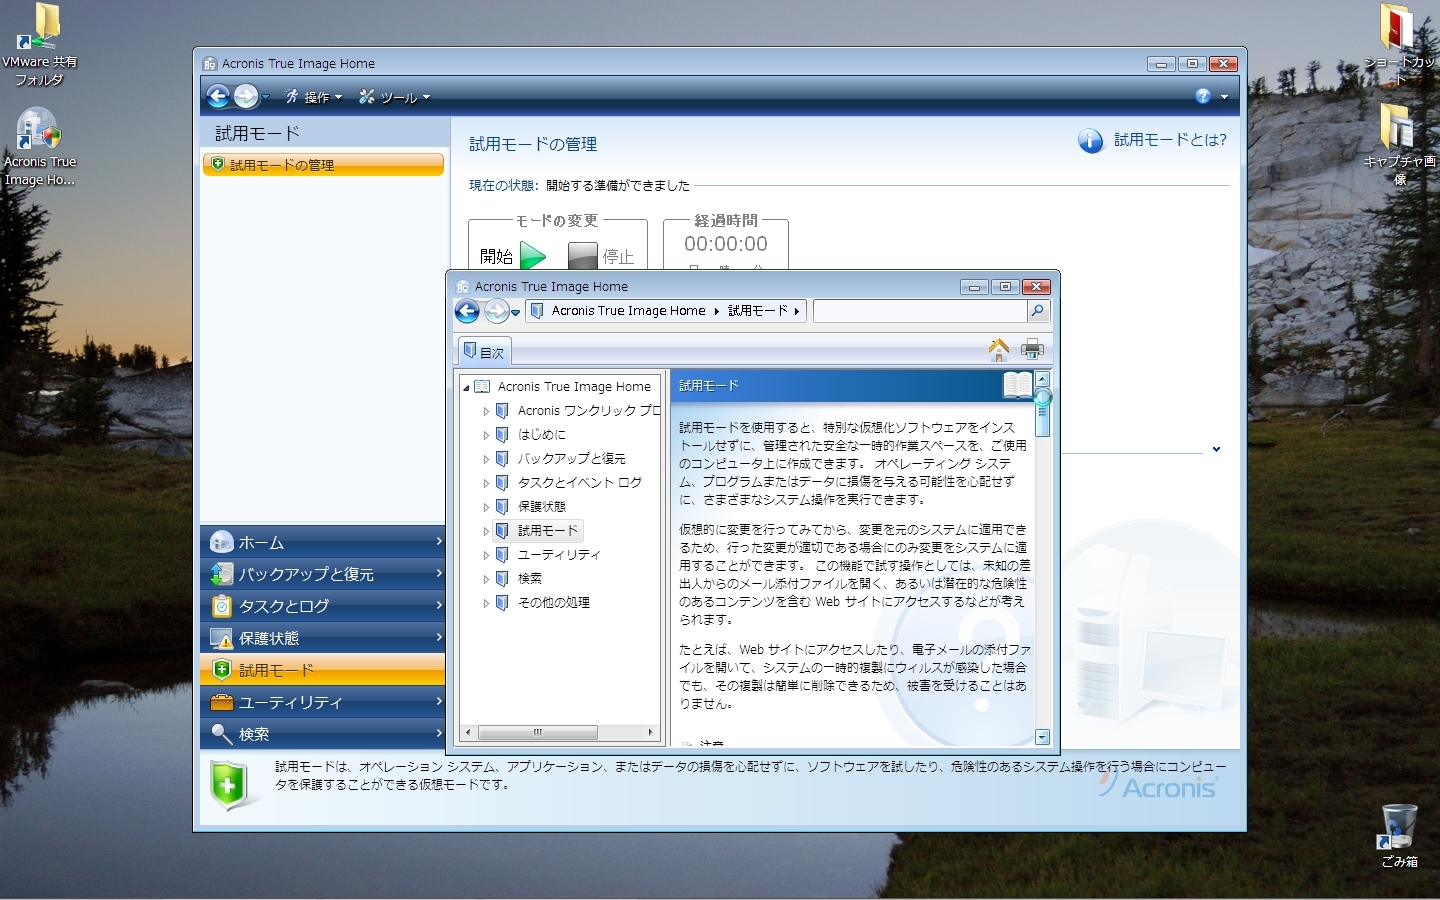Click the green shield icon in bottom description

pyautogui.click(x=228, y=785)
